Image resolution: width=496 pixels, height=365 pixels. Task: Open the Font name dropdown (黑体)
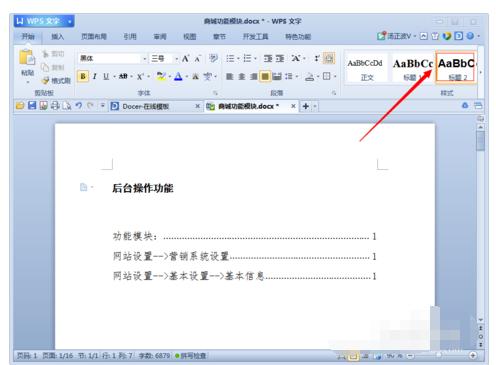[x=144, y=59]
